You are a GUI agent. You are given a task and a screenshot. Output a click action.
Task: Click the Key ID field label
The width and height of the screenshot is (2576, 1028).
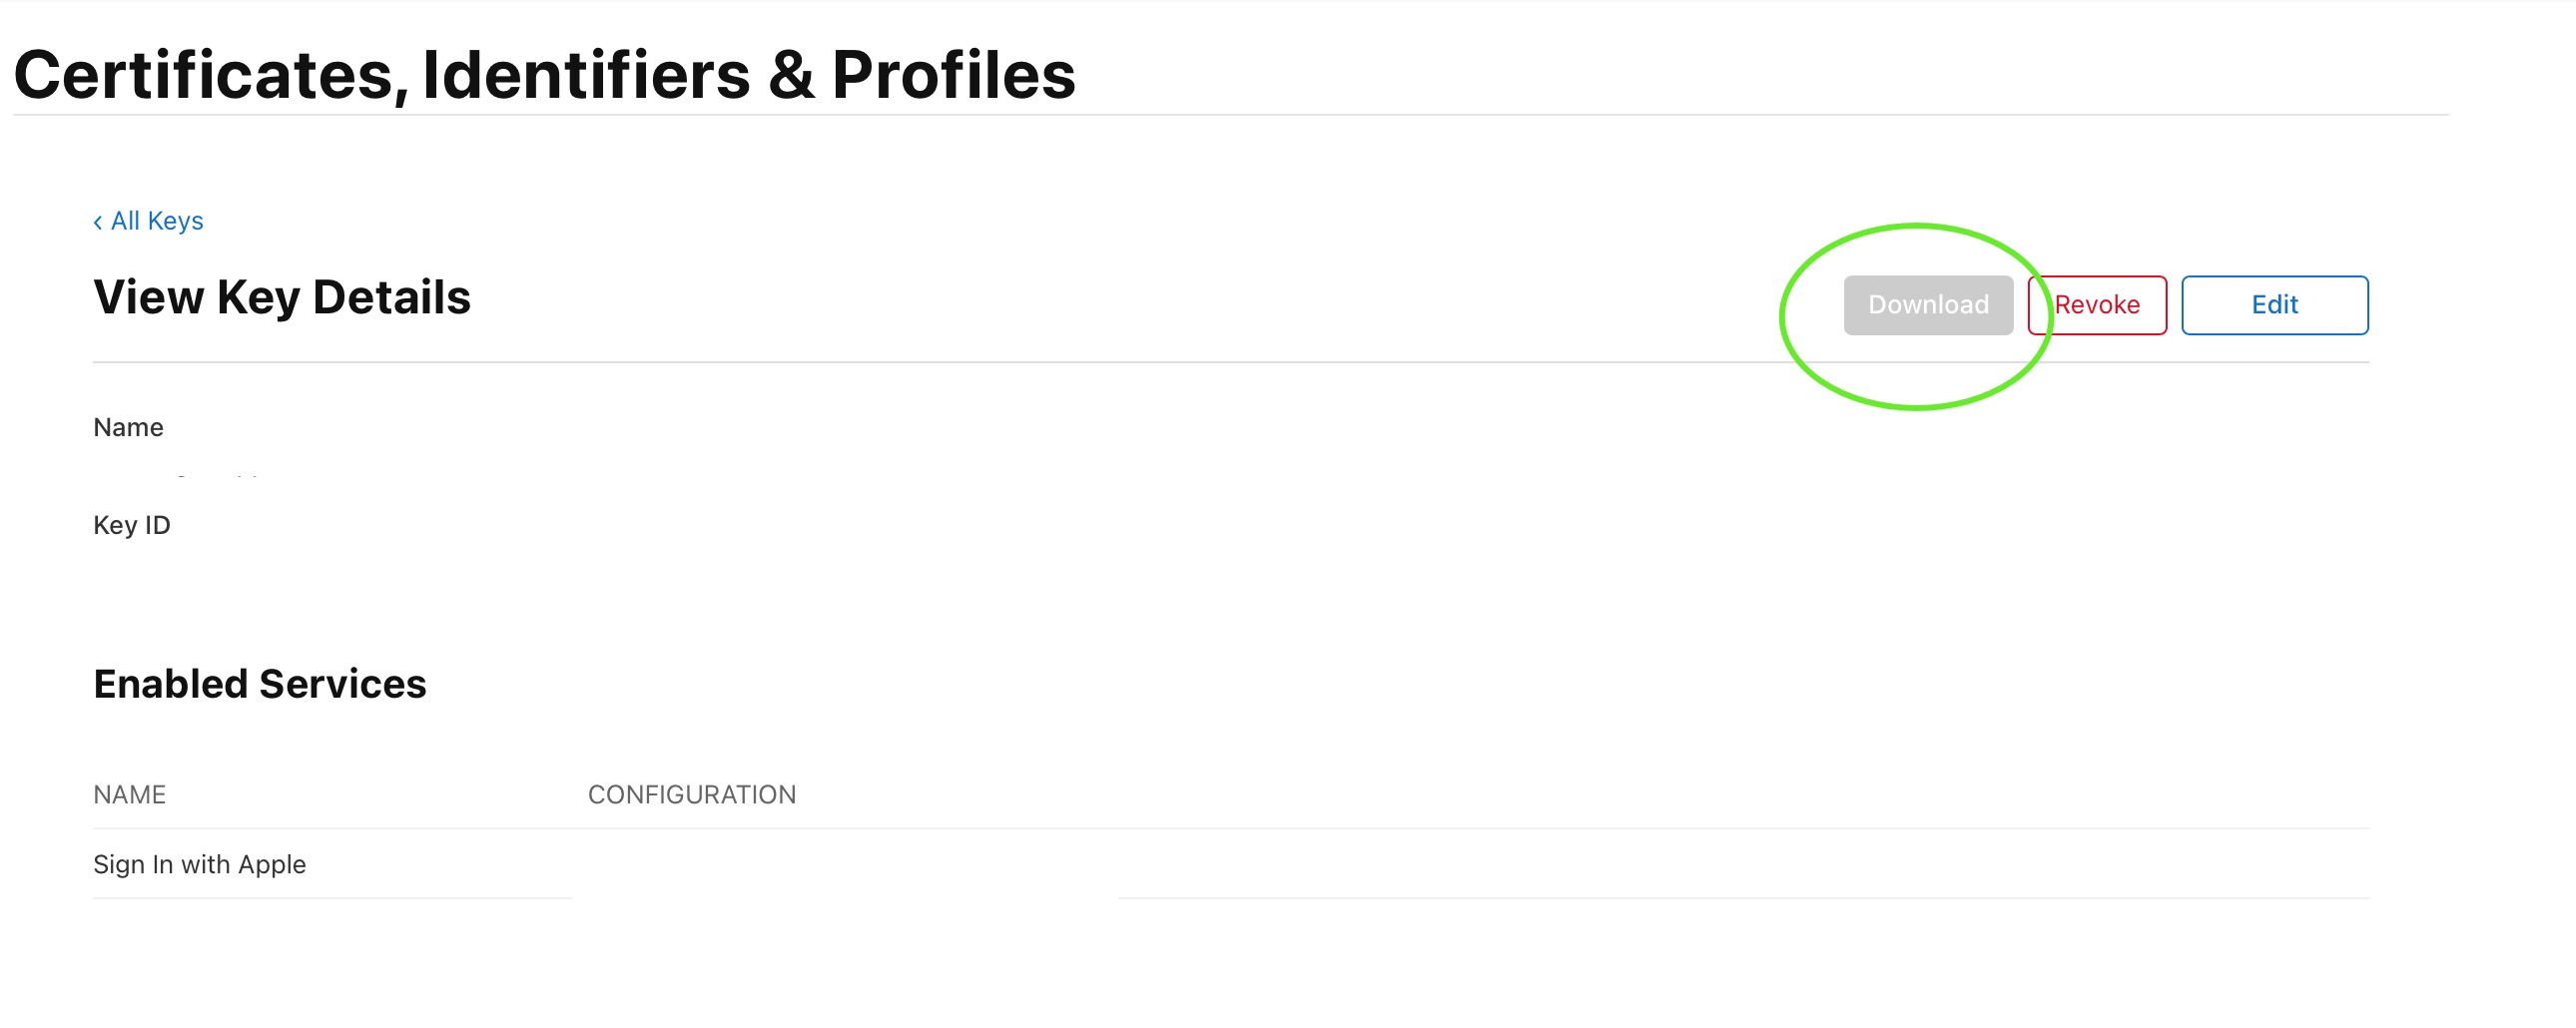coord(132,526)
